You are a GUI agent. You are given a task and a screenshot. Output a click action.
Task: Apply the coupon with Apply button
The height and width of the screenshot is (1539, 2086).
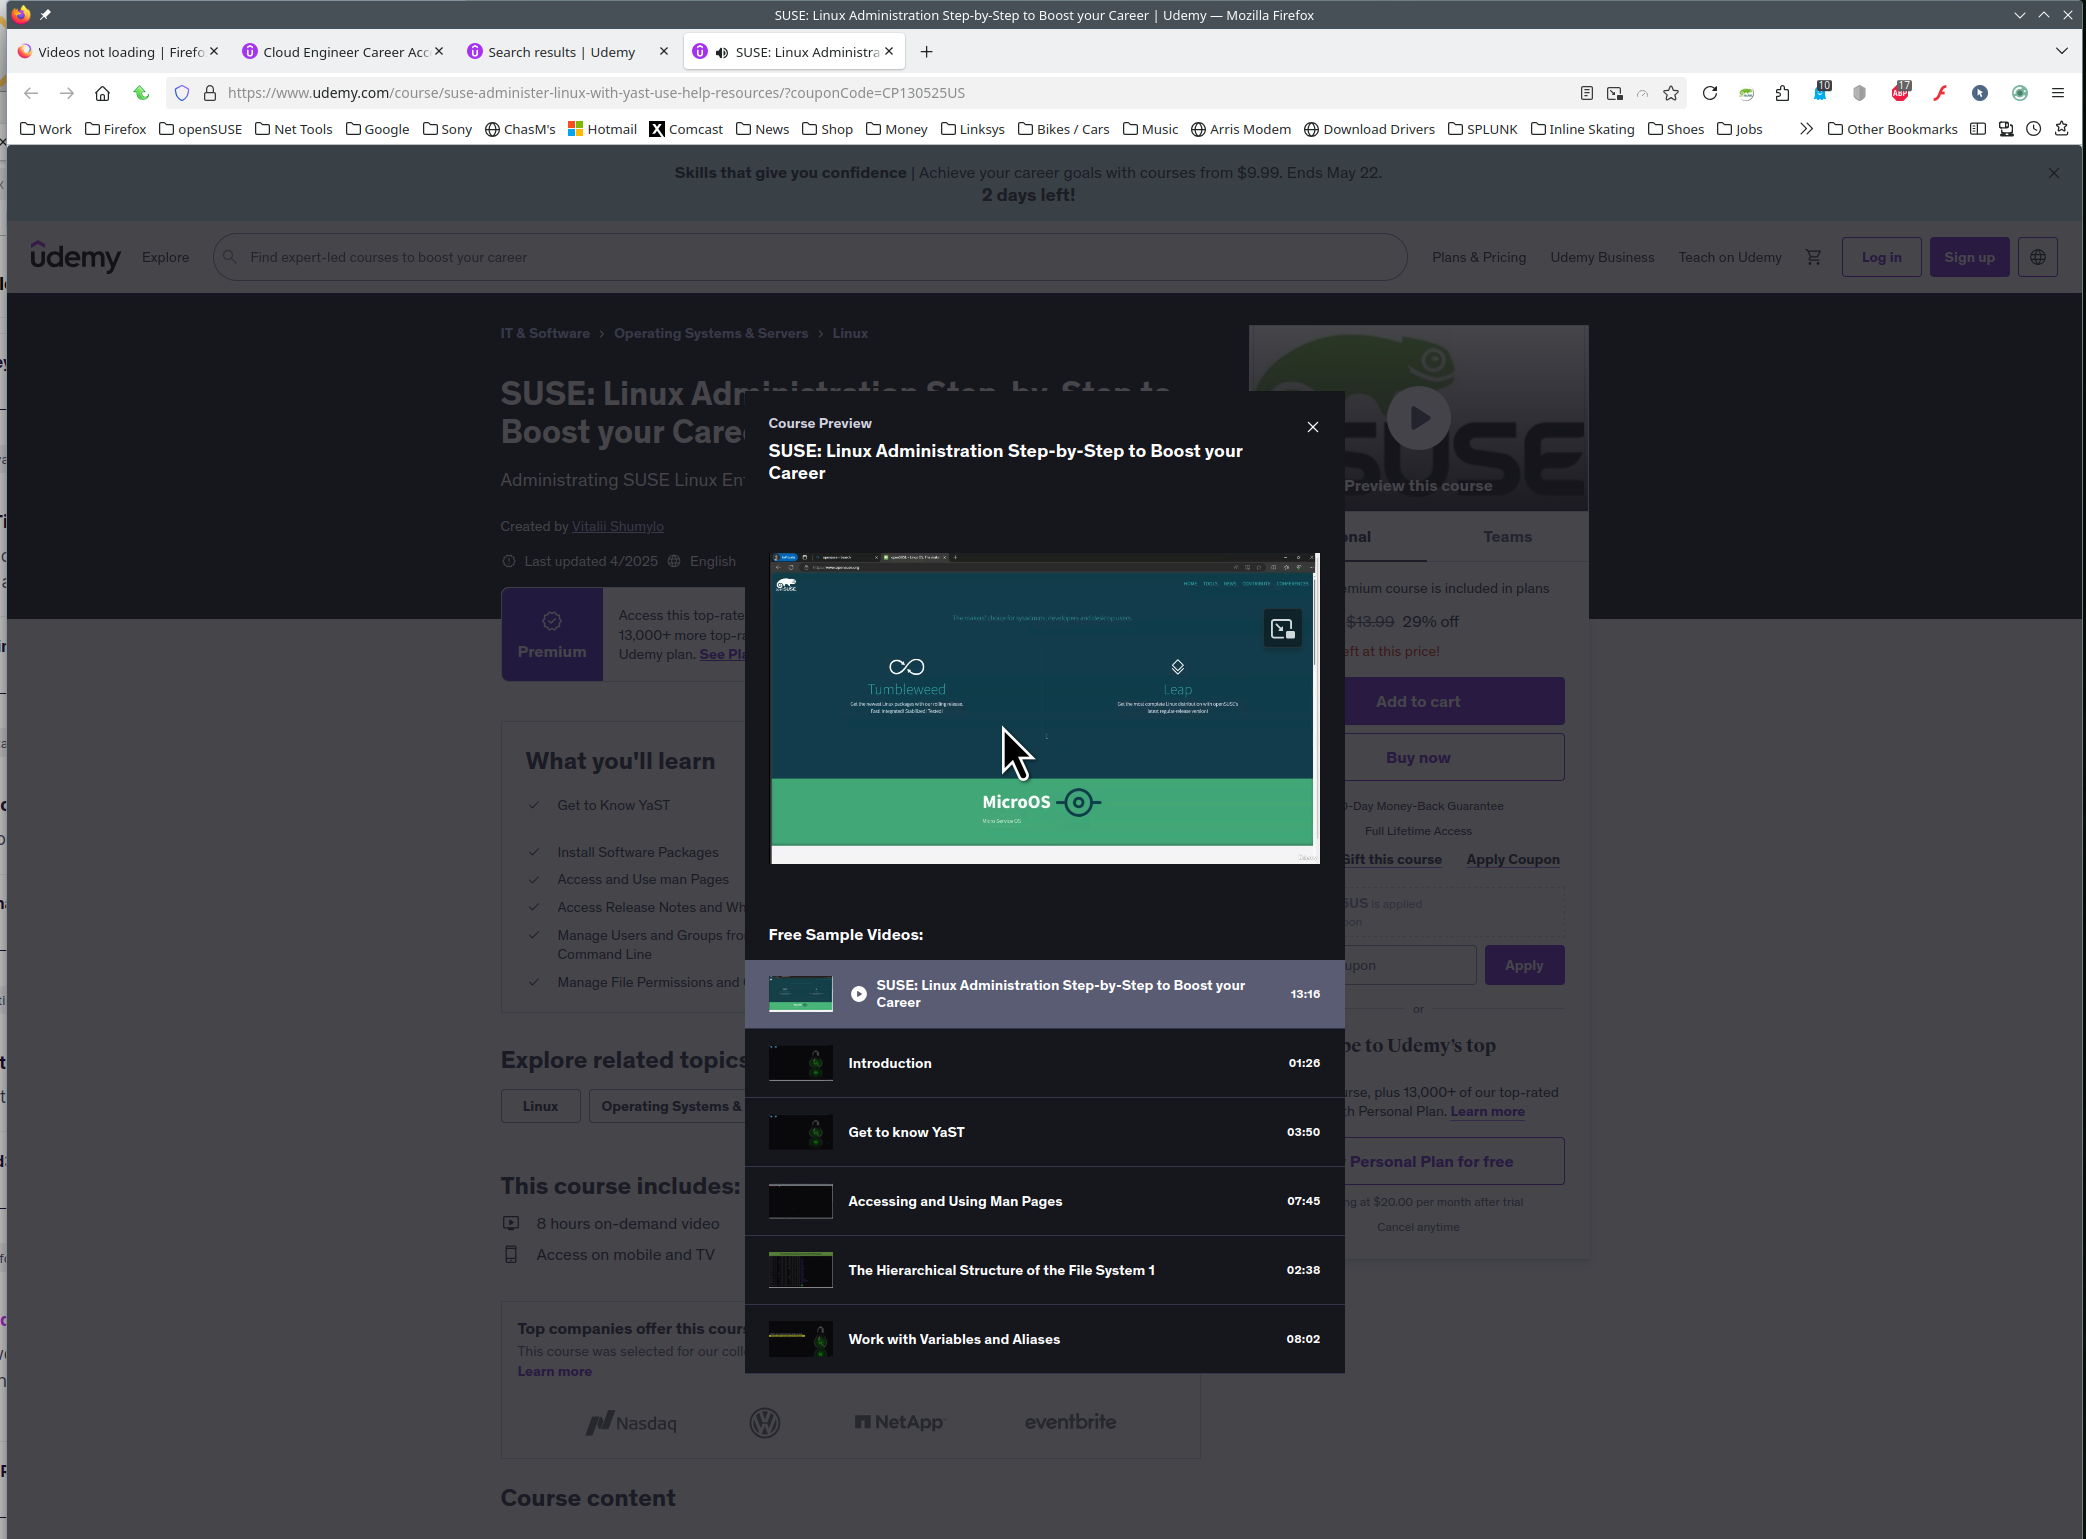click(x=1524, y=965)
